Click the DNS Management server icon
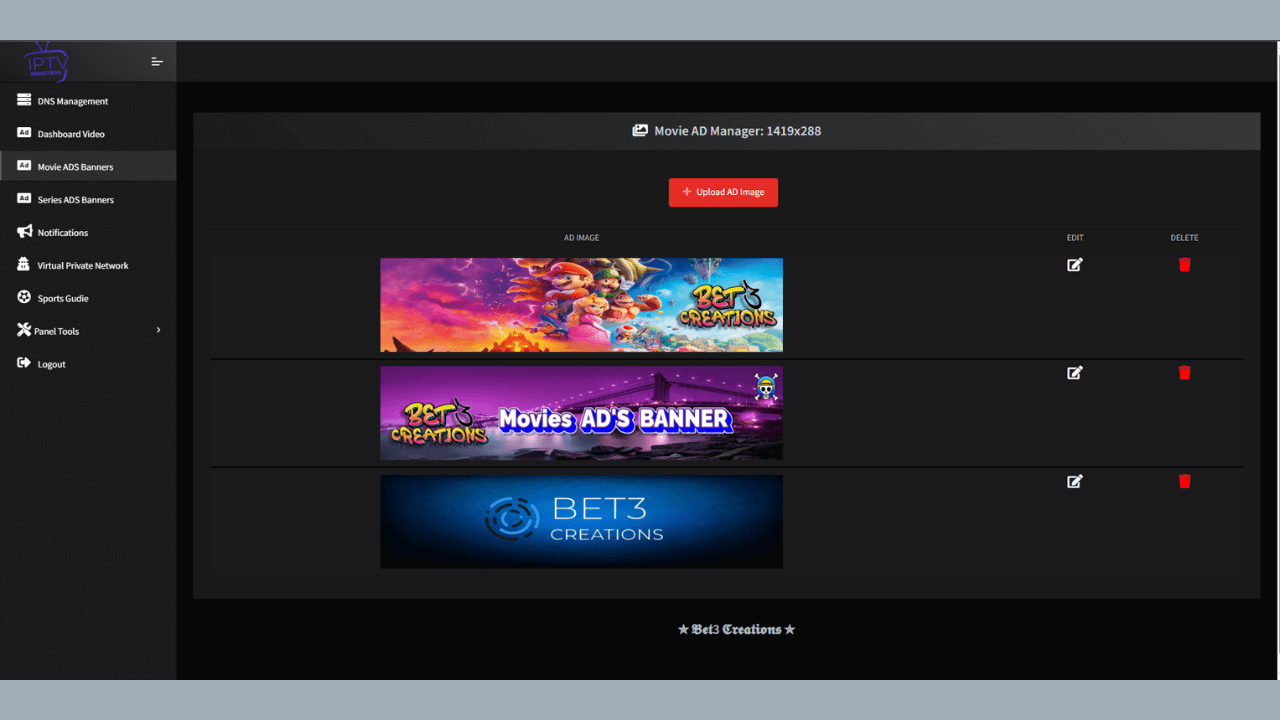The height and width of the screenshot is (720, 1280). [x=24, y=100]
